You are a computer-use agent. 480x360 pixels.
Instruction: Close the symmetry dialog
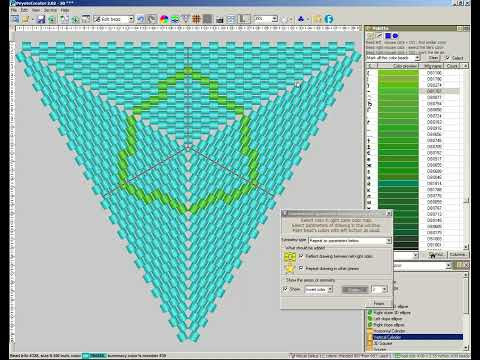click(x=389, y=214)
